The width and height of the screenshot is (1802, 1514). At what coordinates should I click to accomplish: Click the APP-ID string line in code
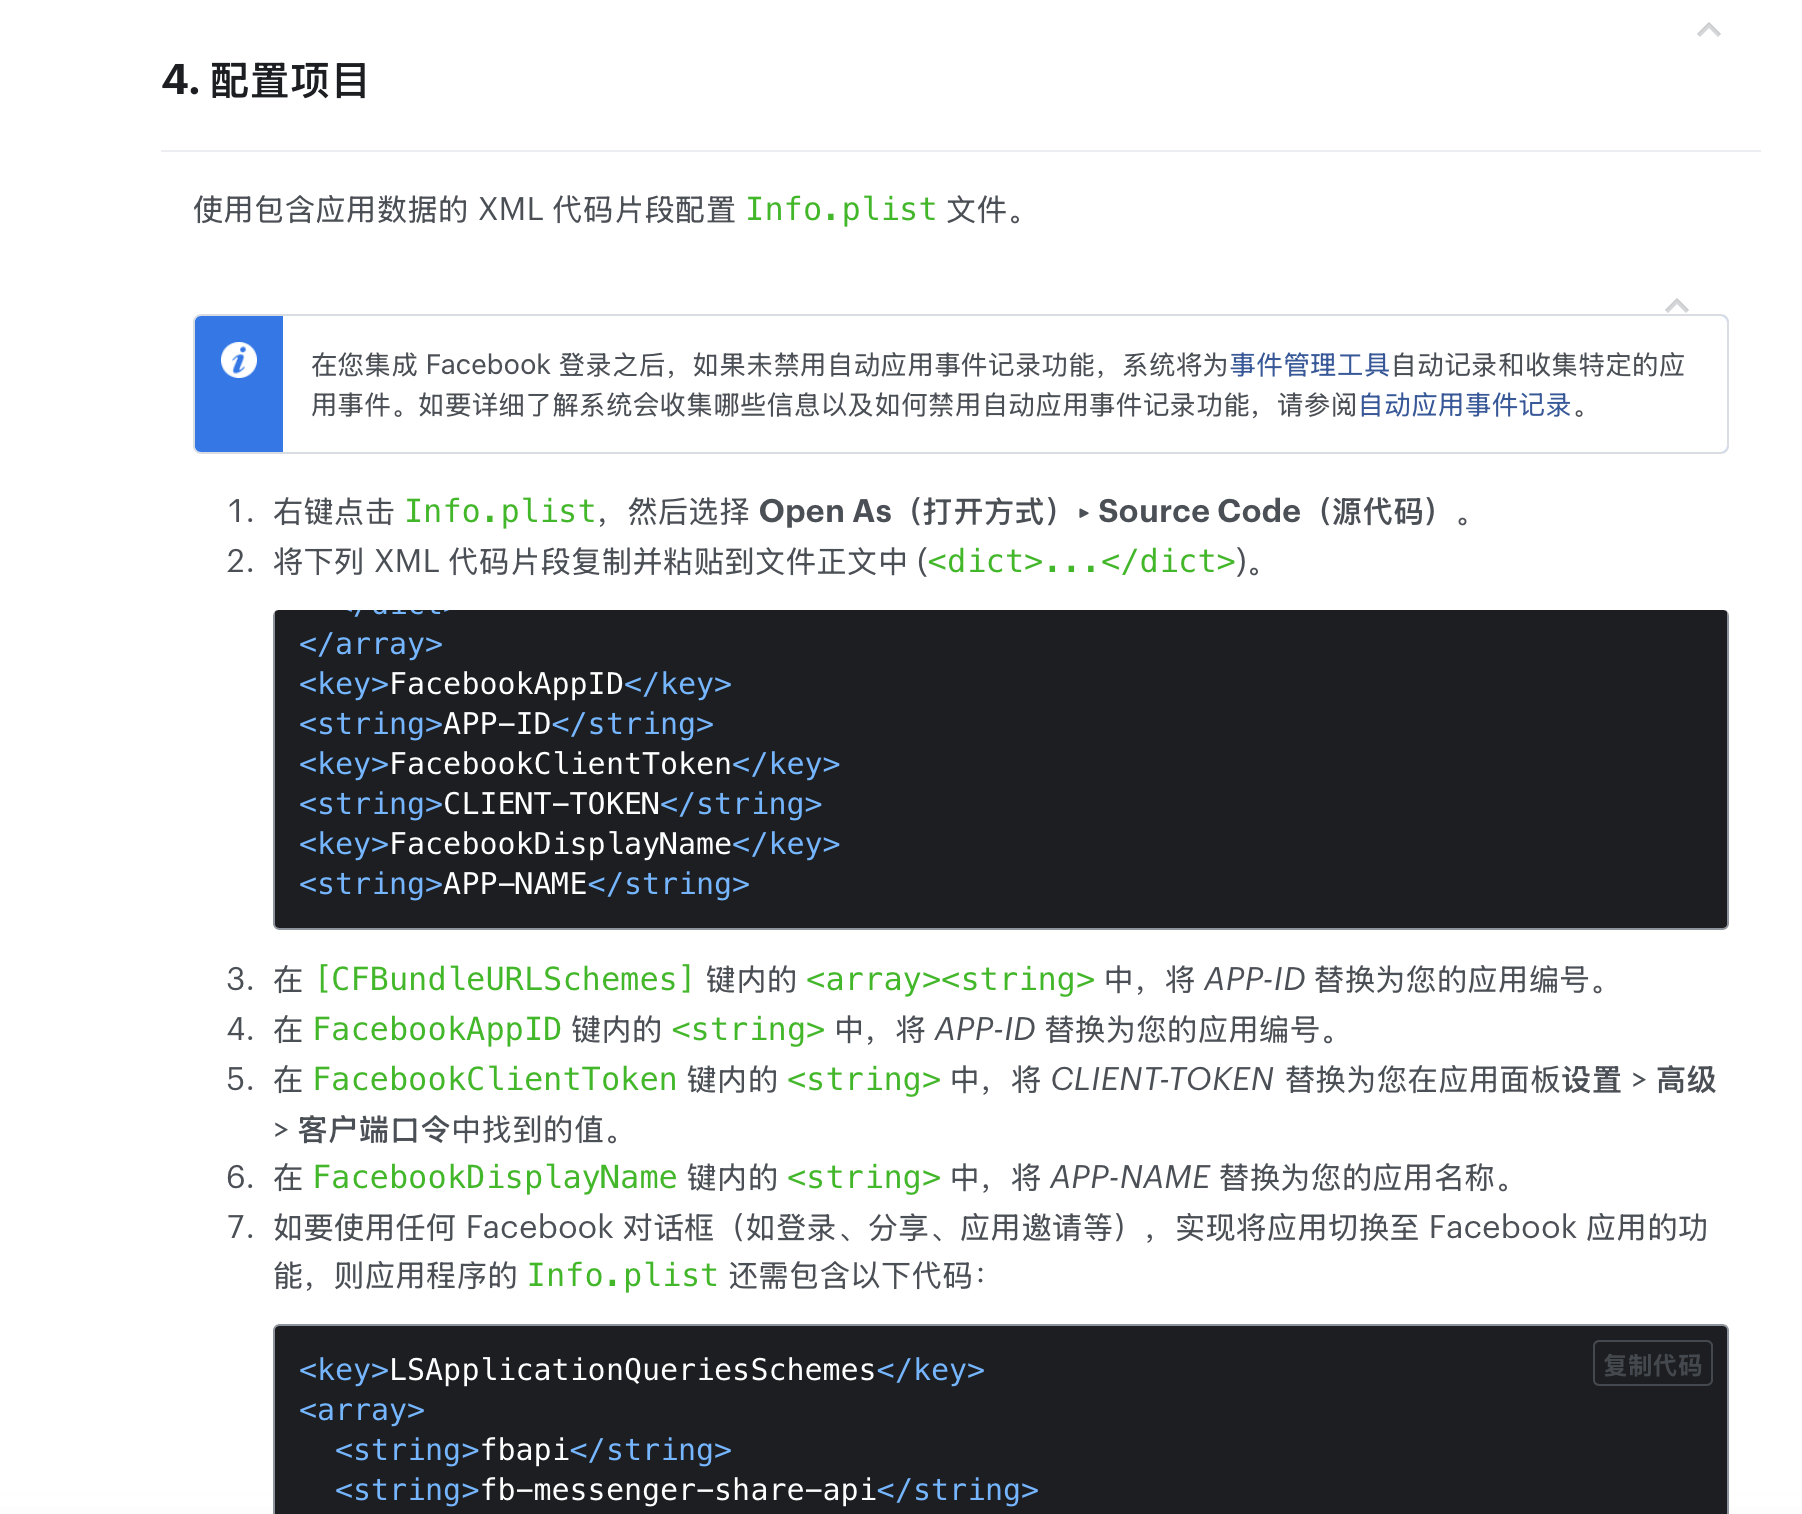point(506,724)
